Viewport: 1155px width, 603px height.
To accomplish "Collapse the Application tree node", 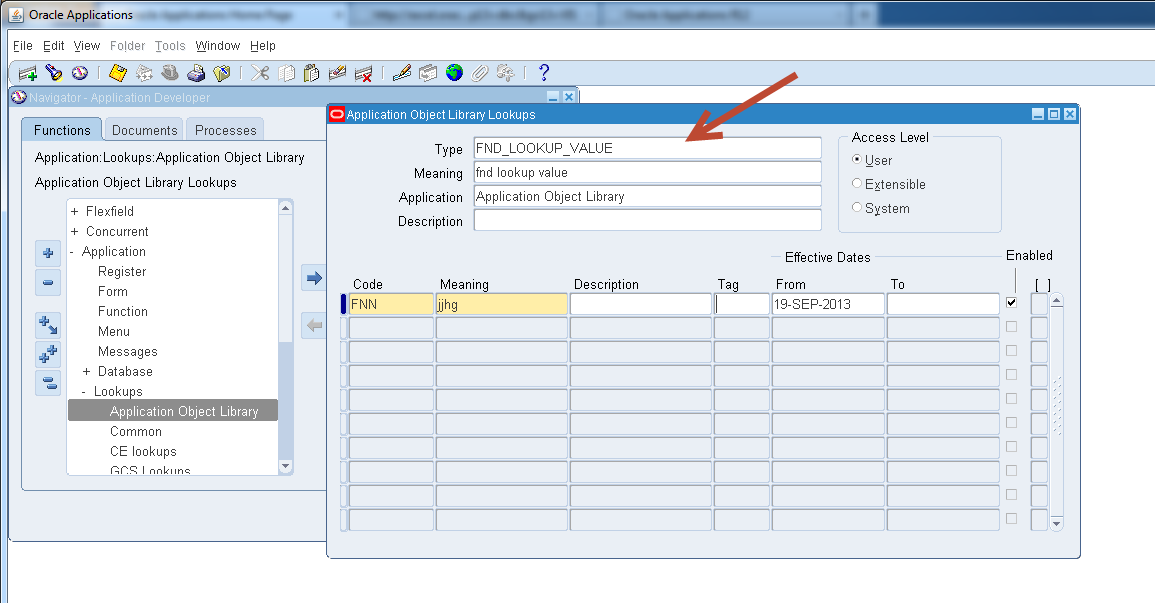I will pyautogui.click(x=72, y=252).
